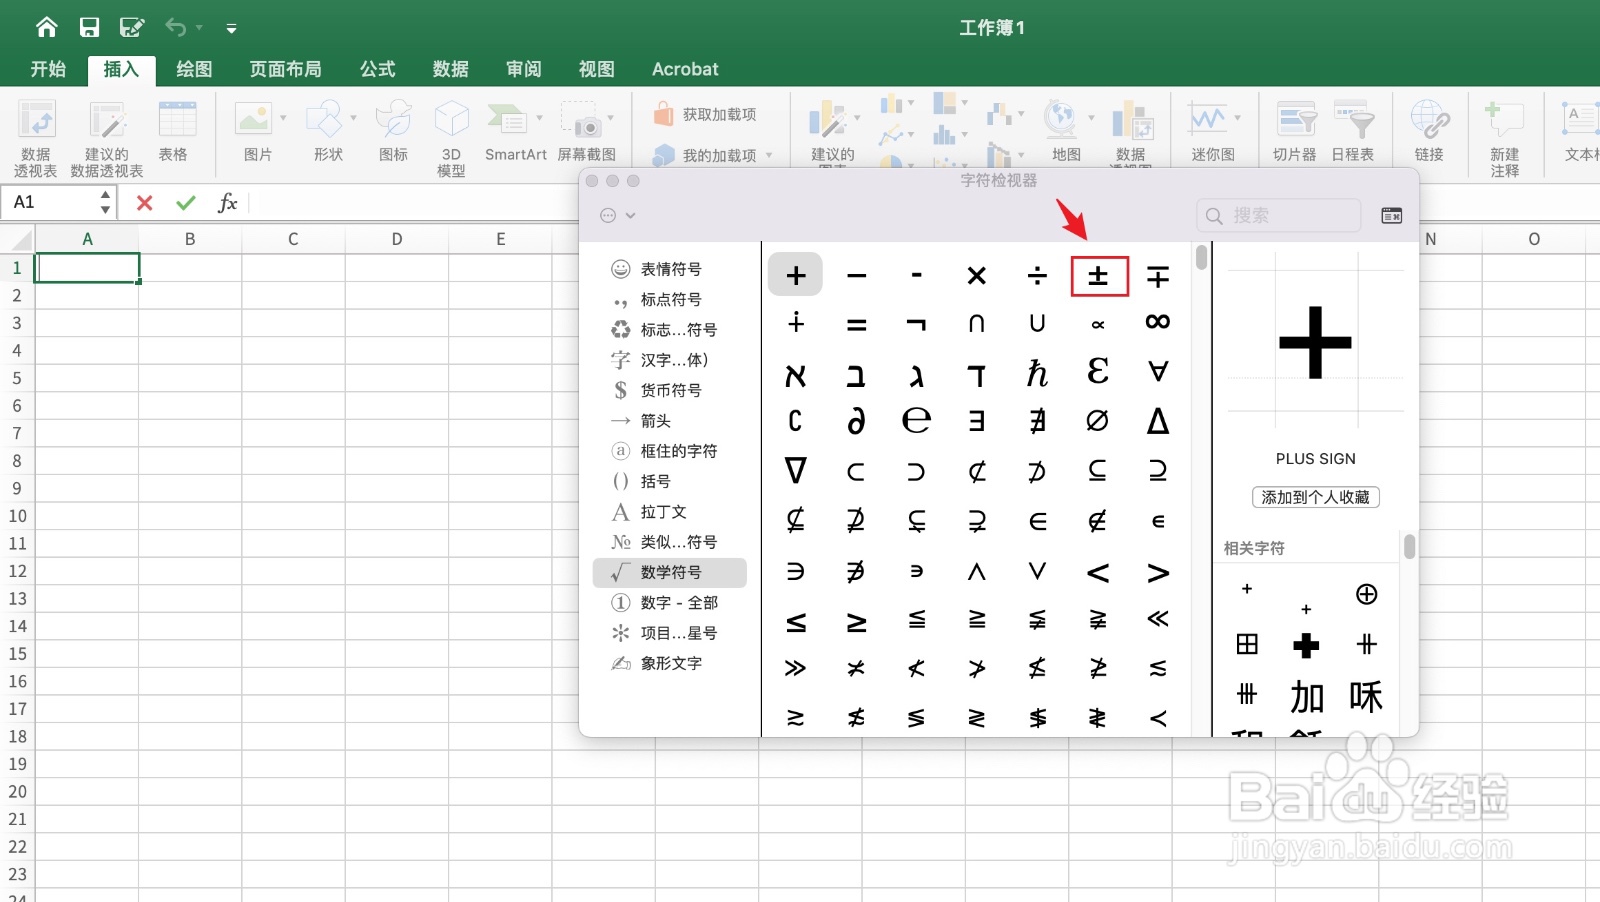Image resolution: width=1600 pixels, height=902 pixels.
Task: Select 货币符号 category
Action: tap(670, 390)
